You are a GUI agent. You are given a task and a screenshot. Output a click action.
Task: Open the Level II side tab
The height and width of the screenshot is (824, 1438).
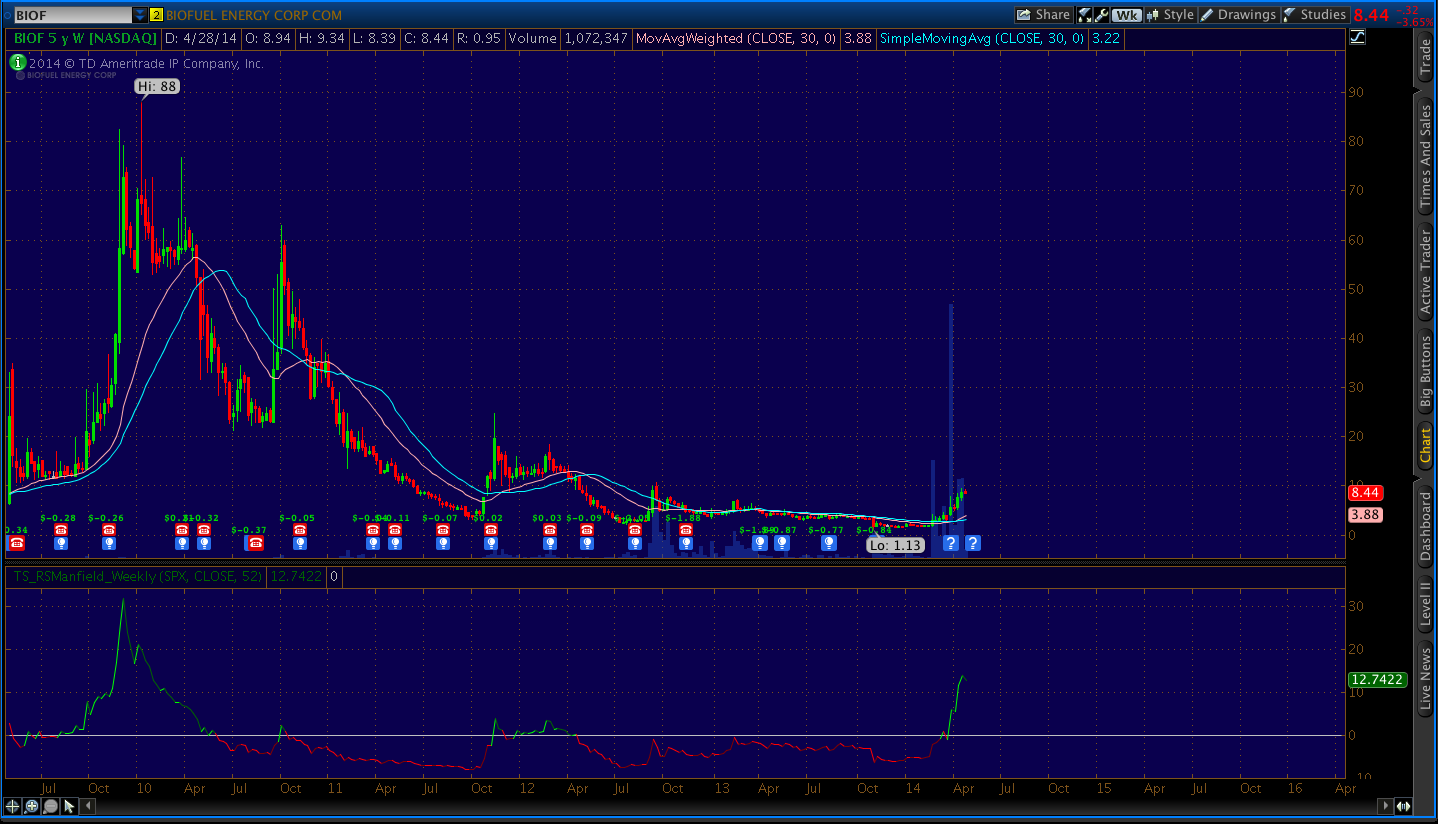click(1425, 603)
